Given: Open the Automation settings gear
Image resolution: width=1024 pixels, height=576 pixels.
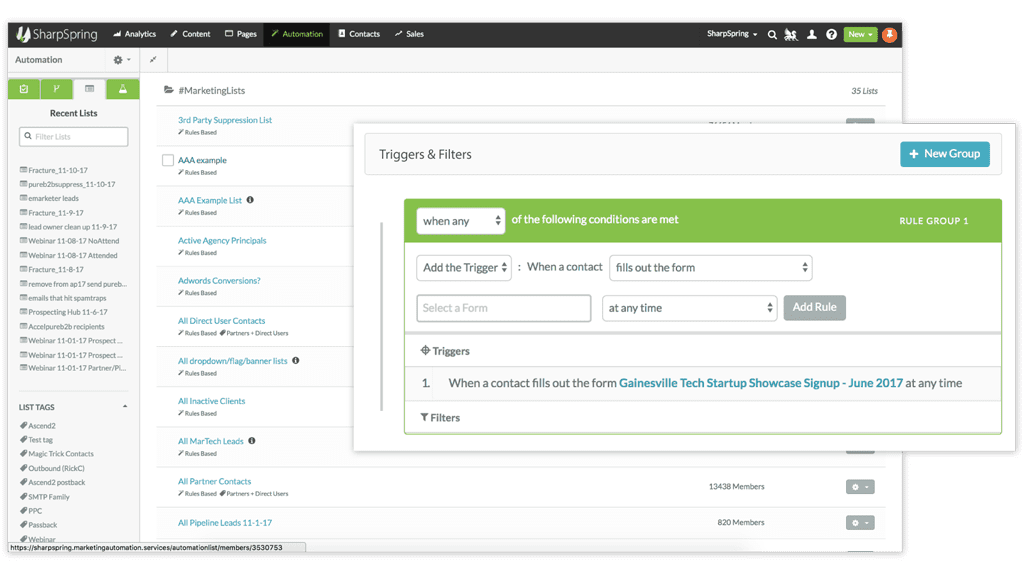Looking at the screenshot, I should 121,59.
